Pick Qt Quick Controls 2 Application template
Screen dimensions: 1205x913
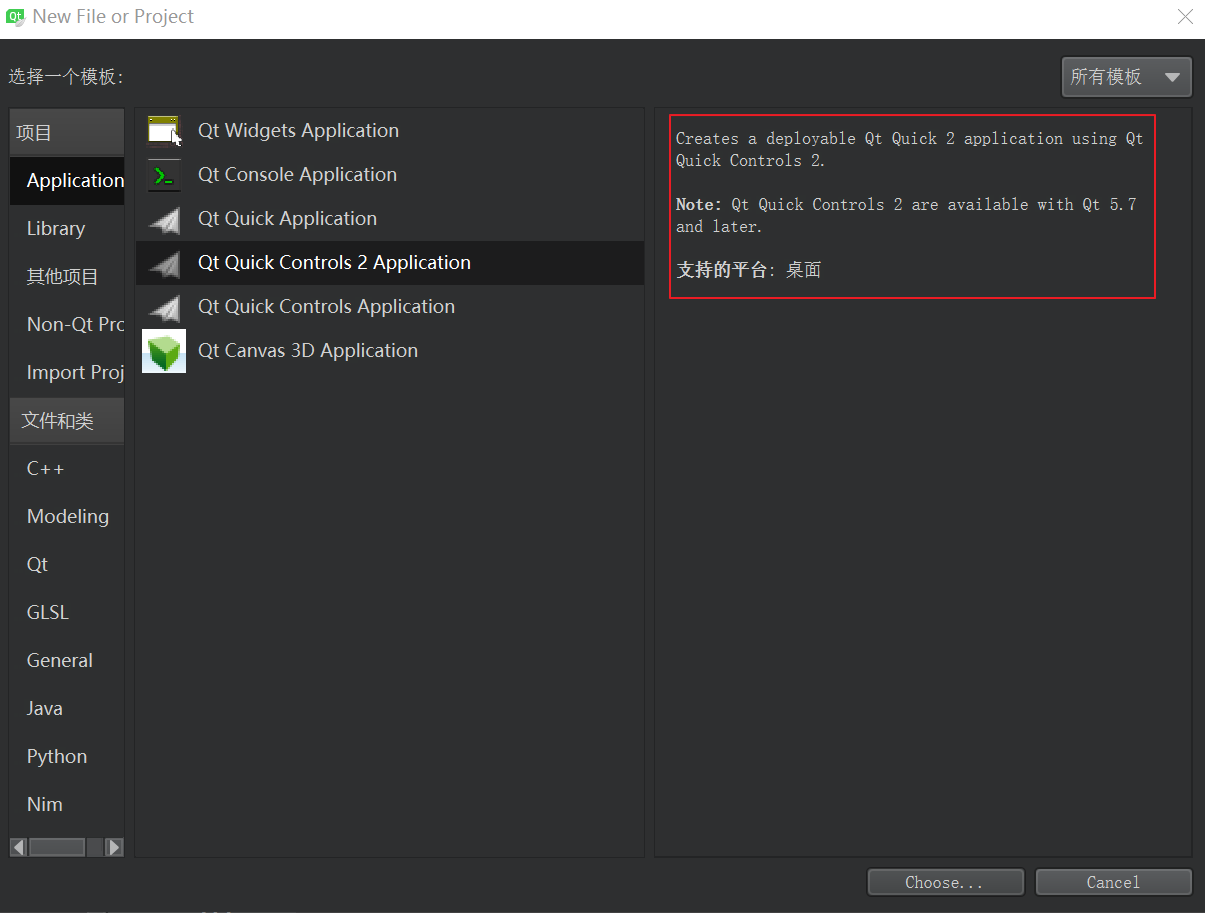coord(390,263)
